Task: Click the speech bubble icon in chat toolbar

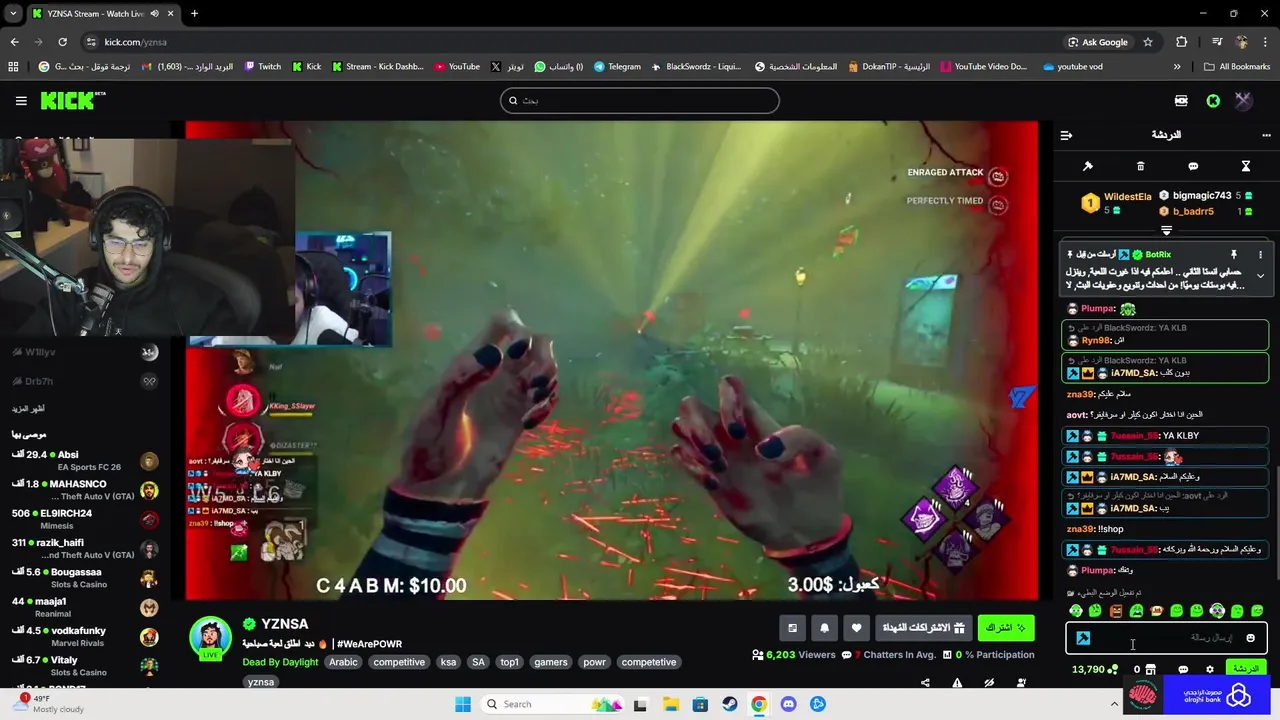Action: (x=1193, y=166)
